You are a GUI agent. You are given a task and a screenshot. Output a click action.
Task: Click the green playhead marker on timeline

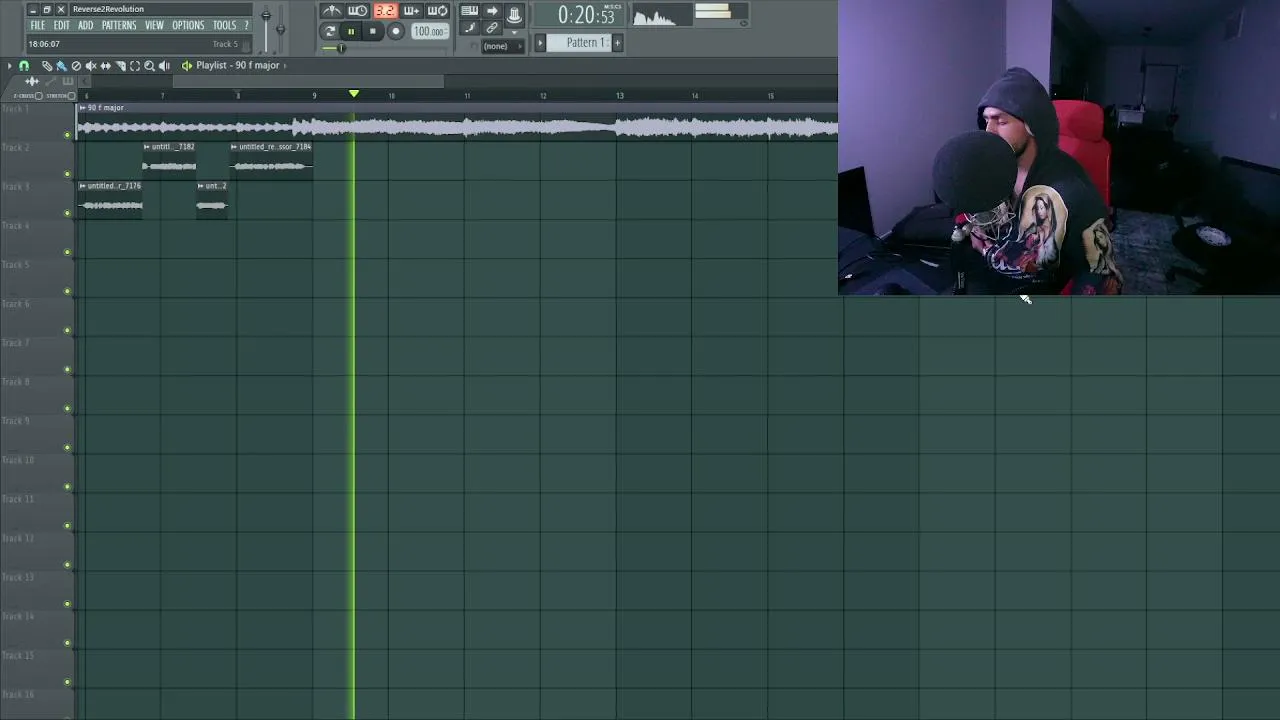[x=353, y=94]
